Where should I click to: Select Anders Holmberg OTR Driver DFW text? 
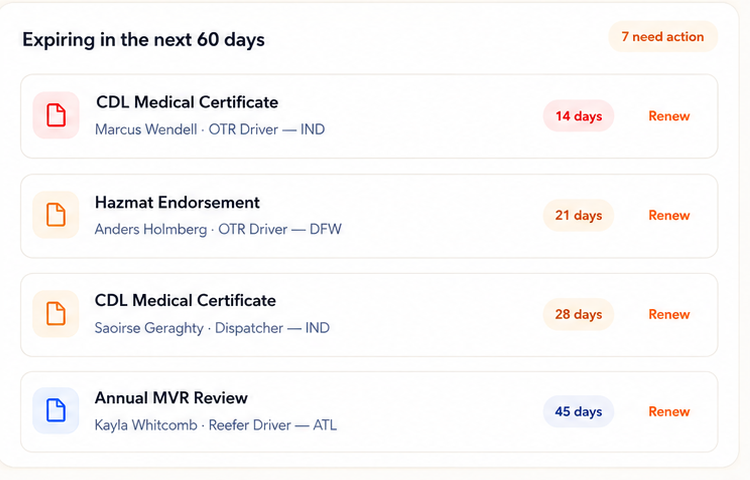point(218,229)
